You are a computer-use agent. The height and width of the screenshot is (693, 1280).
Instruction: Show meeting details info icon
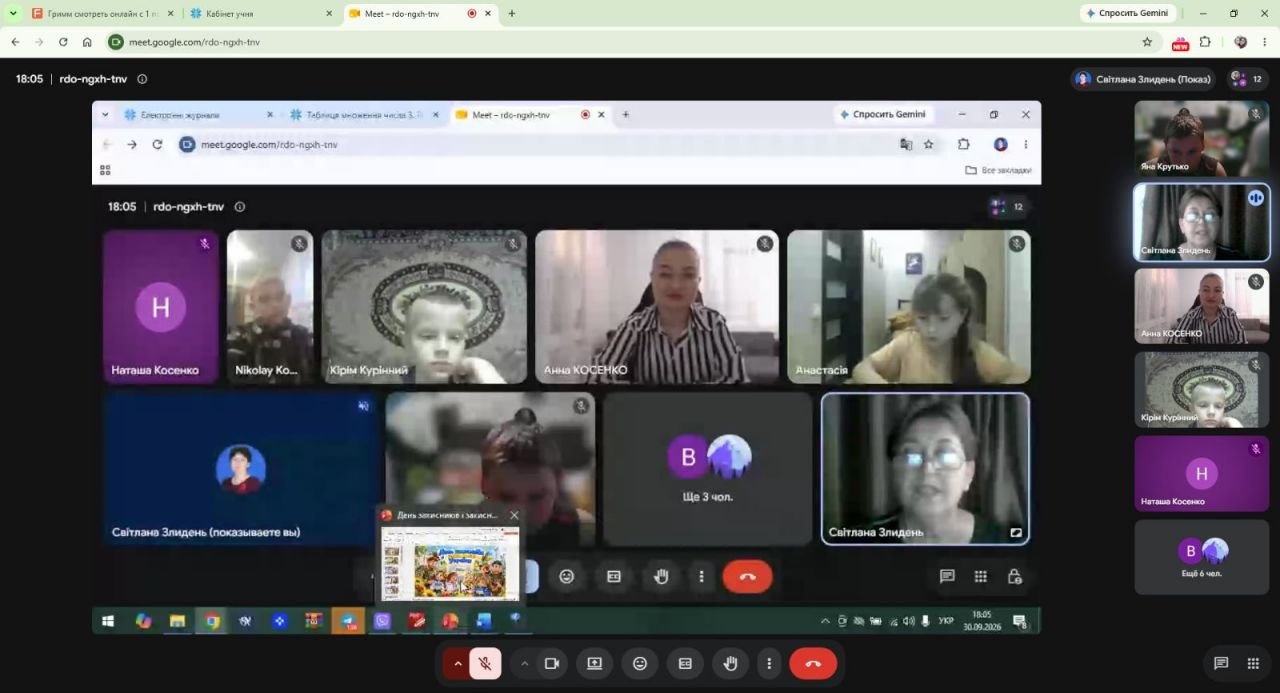142,79
